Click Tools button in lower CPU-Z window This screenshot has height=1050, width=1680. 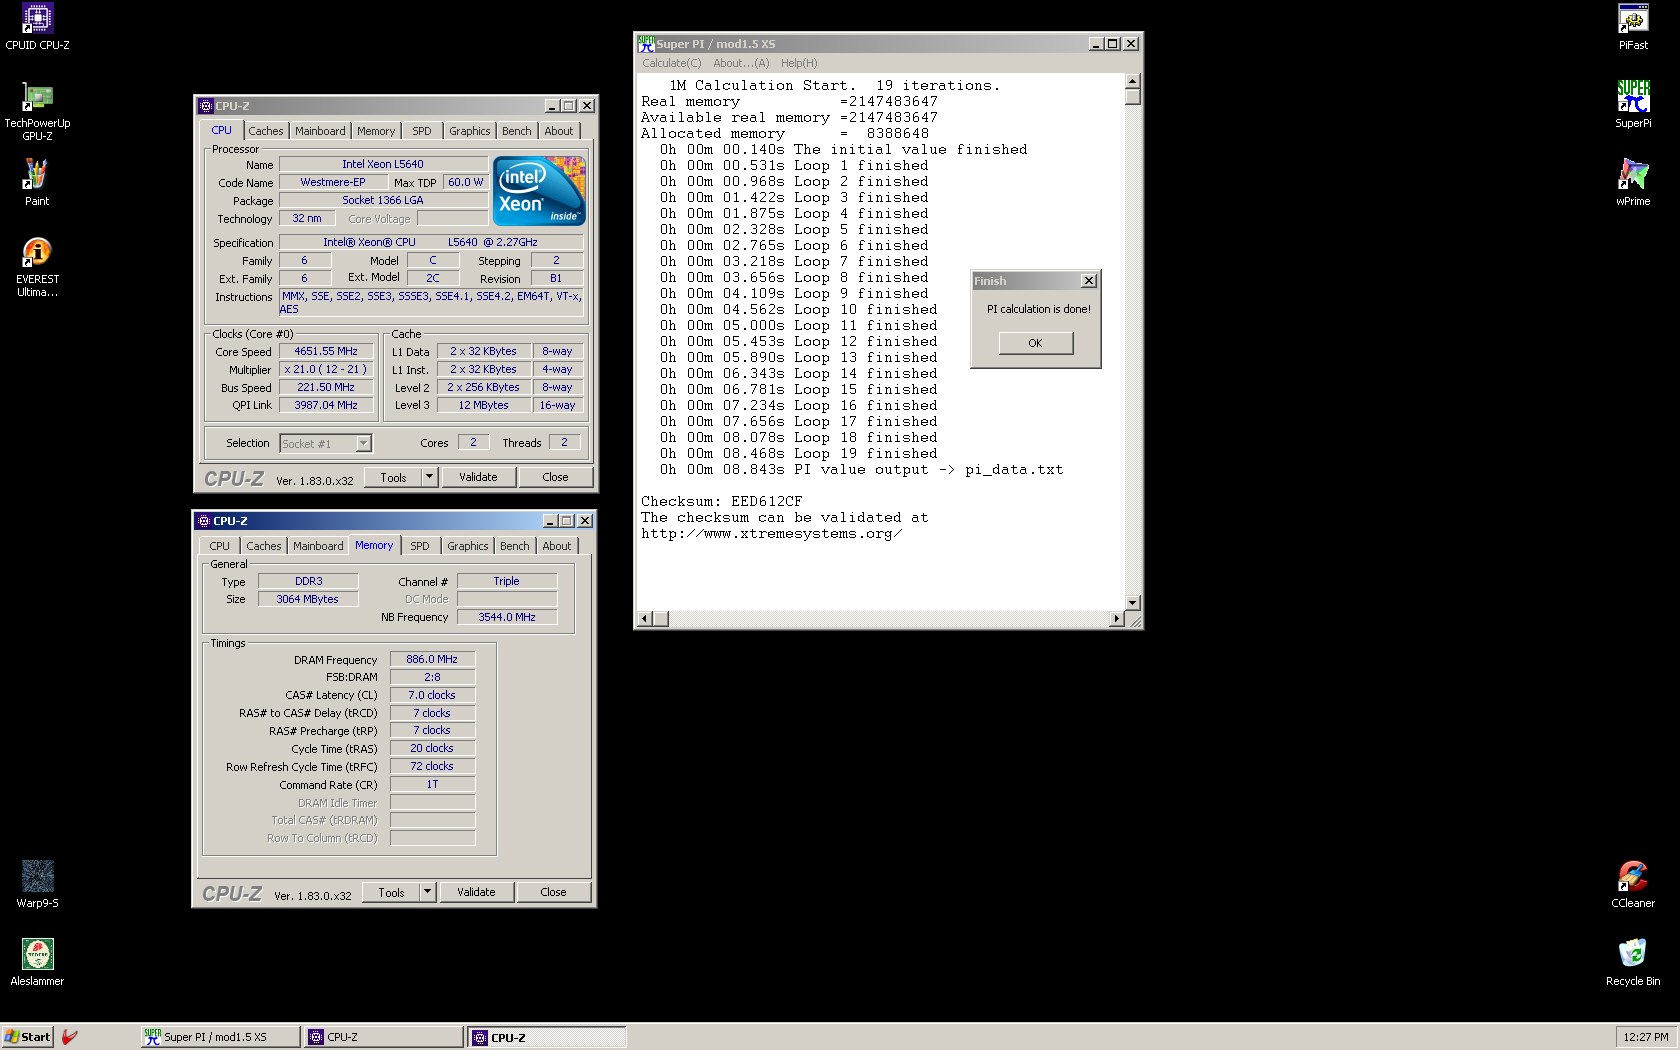pos(392,892)
